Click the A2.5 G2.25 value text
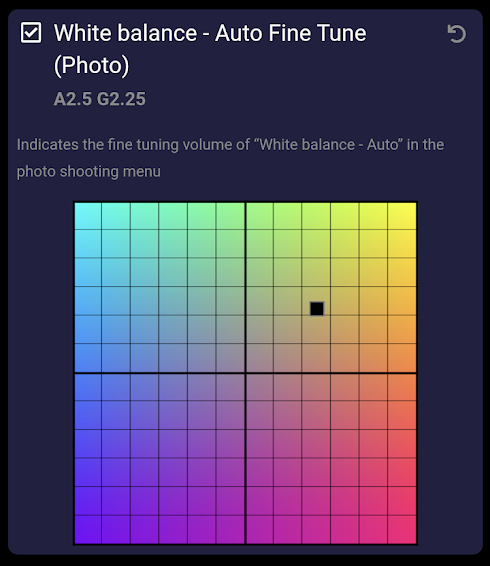The image size is (490, 566). [100, 99]
